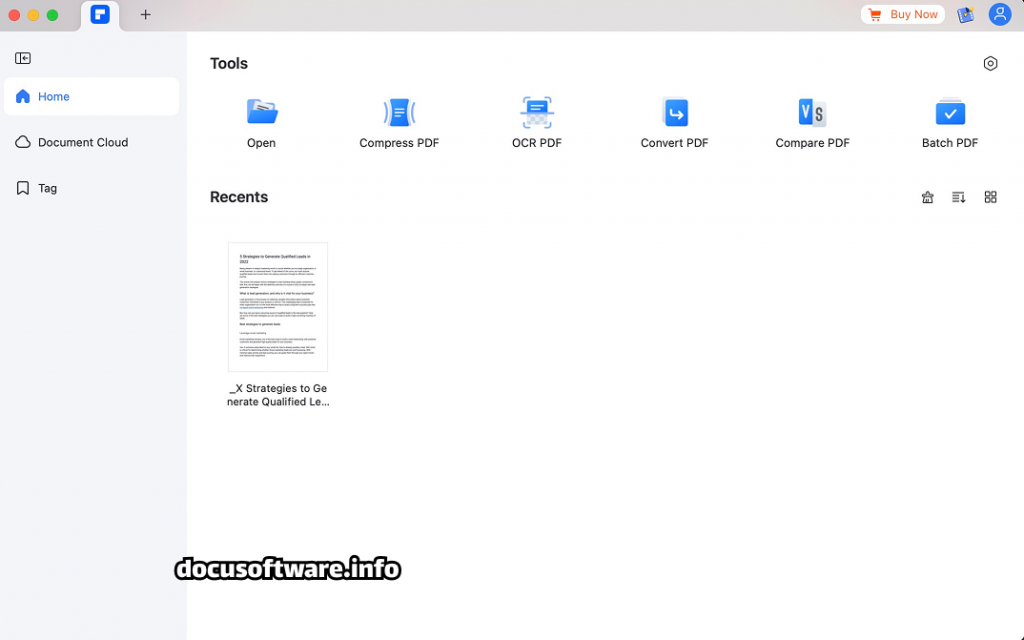Go to Home in the sidebar
The height and width of the screenshot is (640, 1024).
click(x=91, y=97)
